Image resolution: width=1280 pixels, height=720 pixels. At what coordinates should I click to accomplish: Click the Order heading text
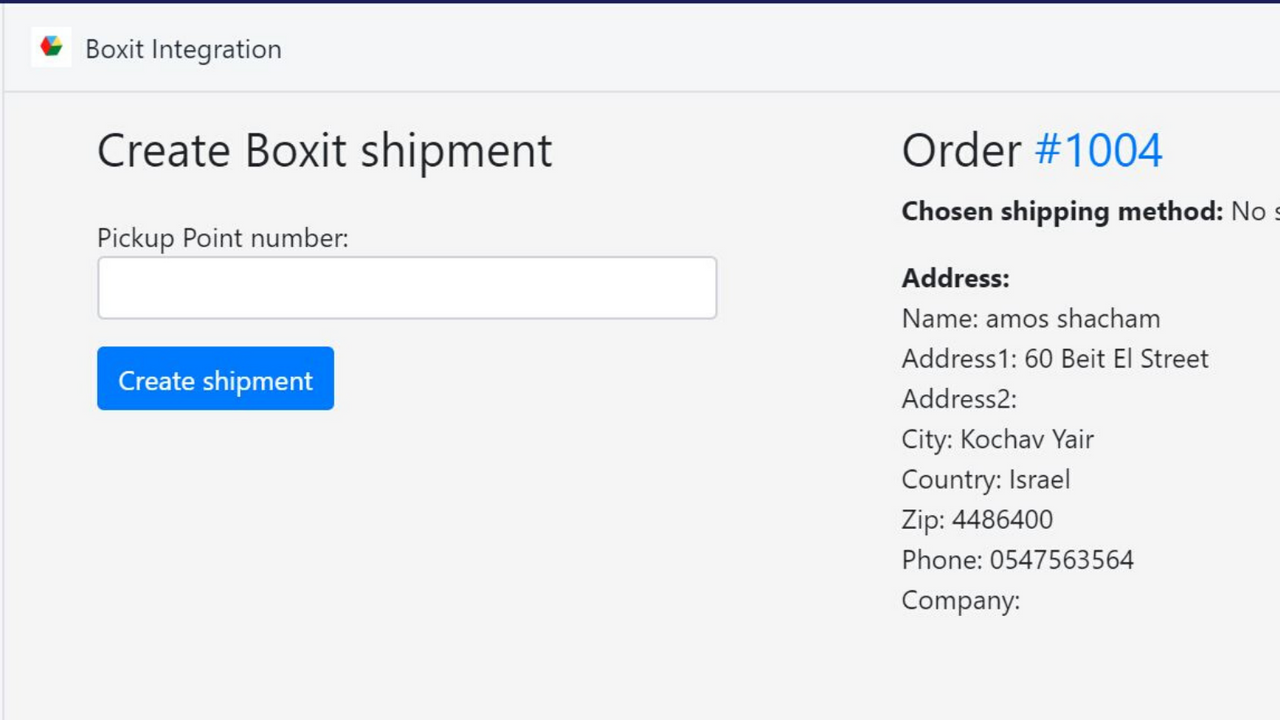point(960,150)
